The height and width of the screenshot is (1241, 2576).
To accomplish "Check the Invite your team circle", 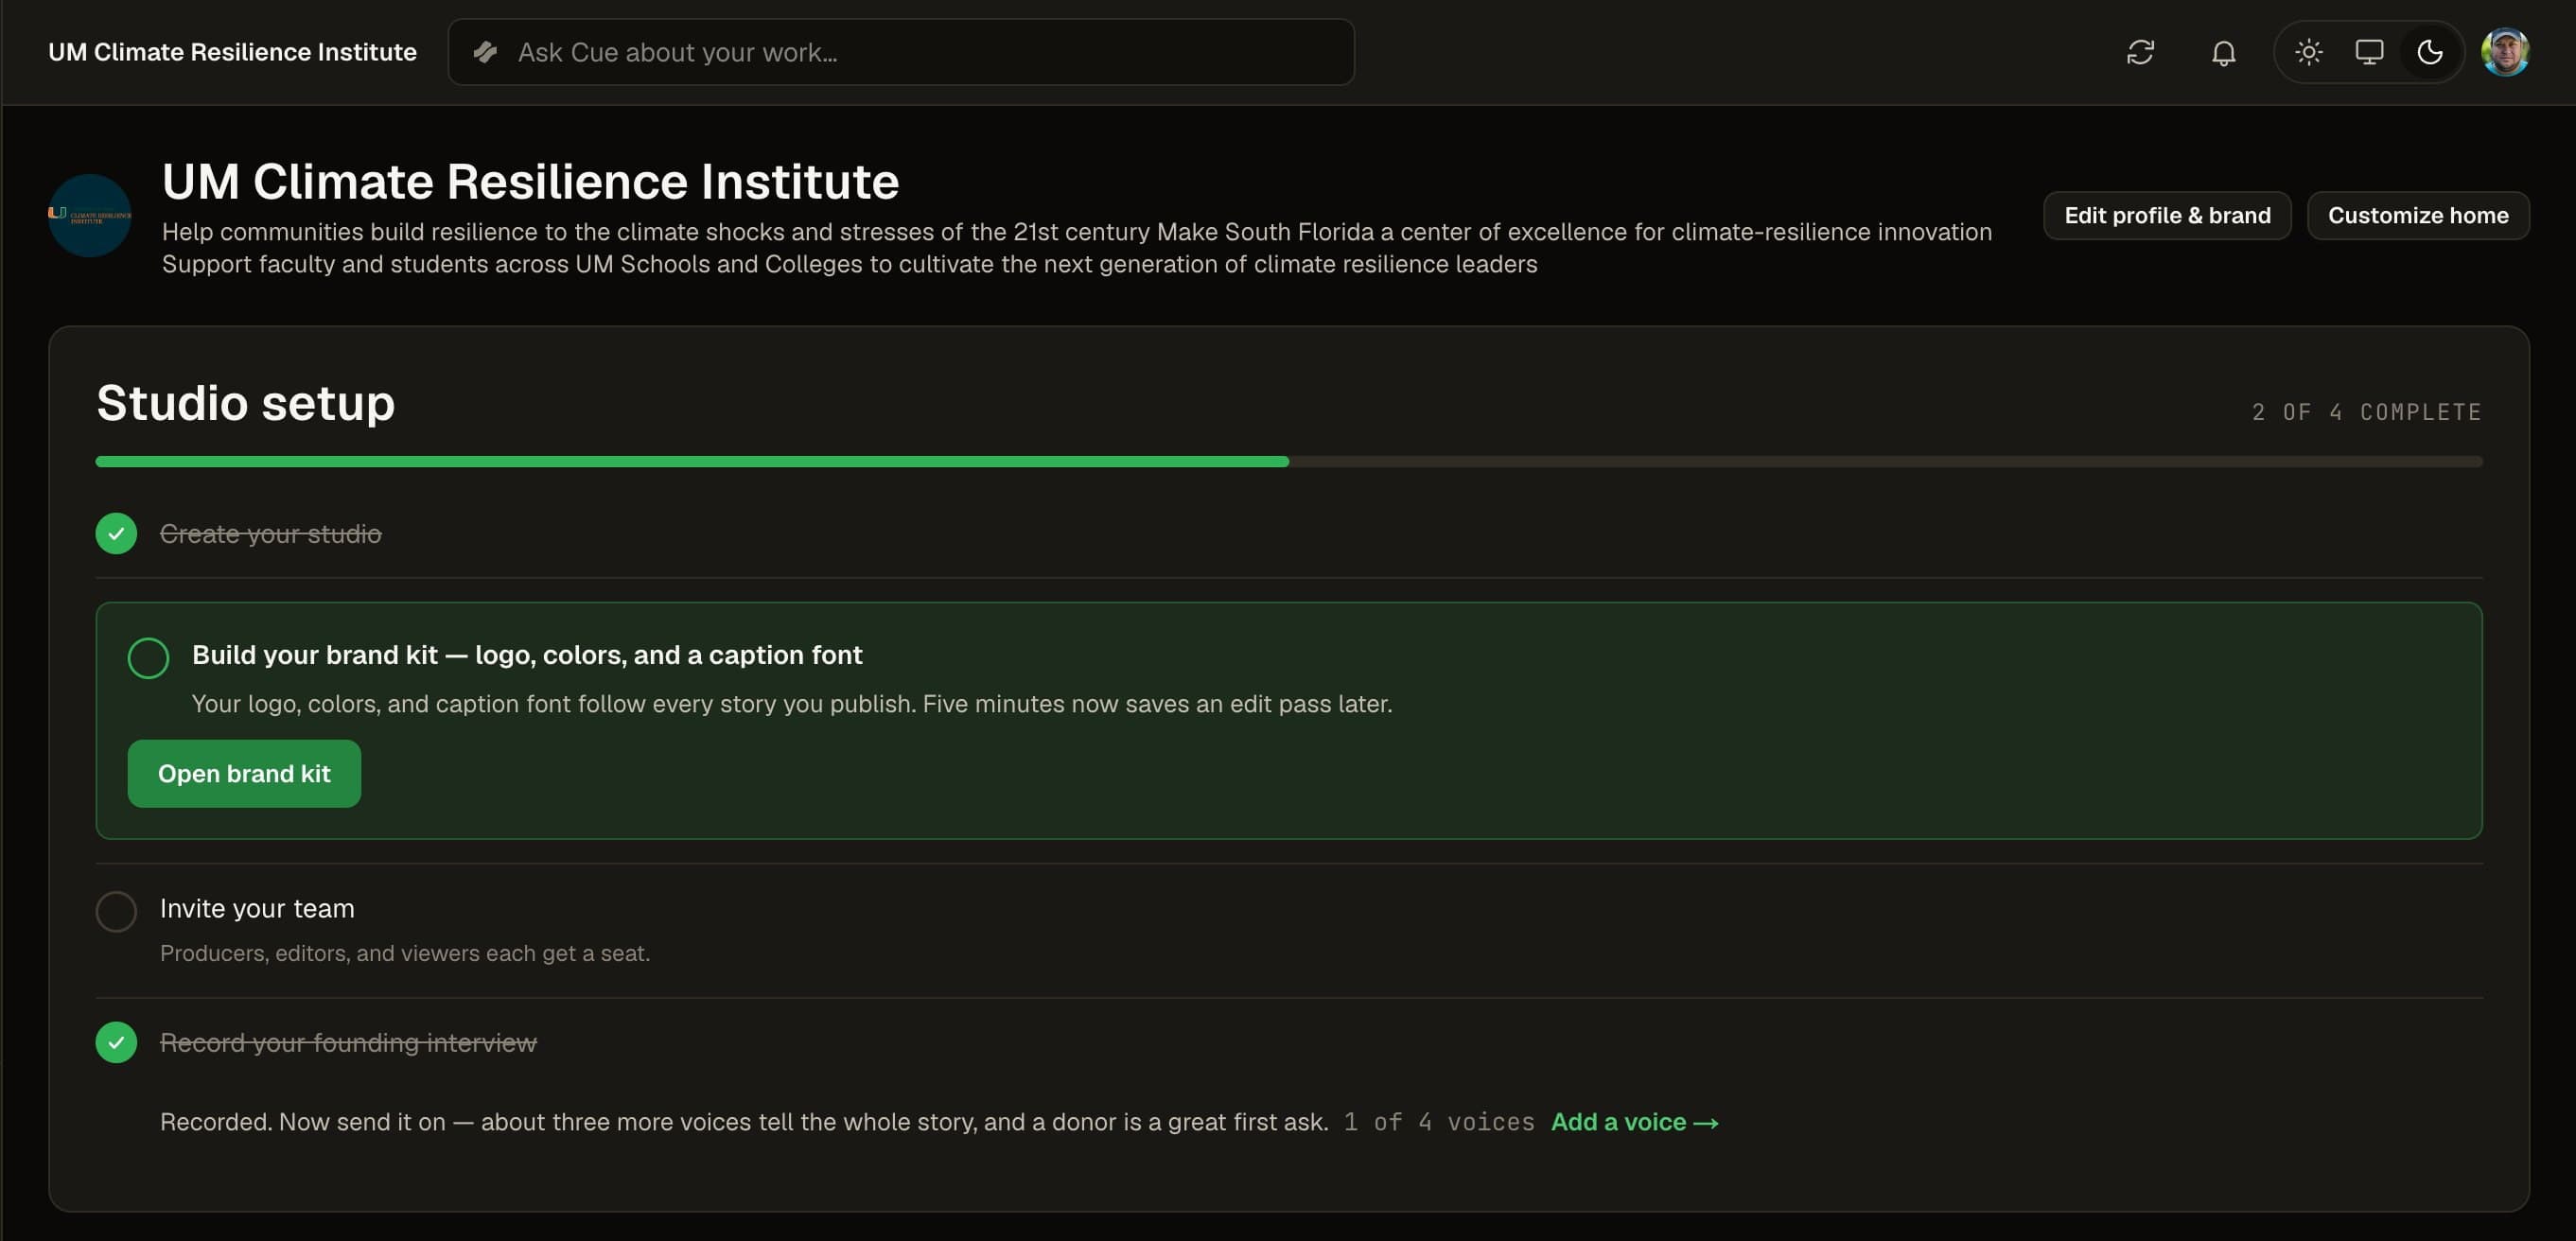I will (116, 912).
